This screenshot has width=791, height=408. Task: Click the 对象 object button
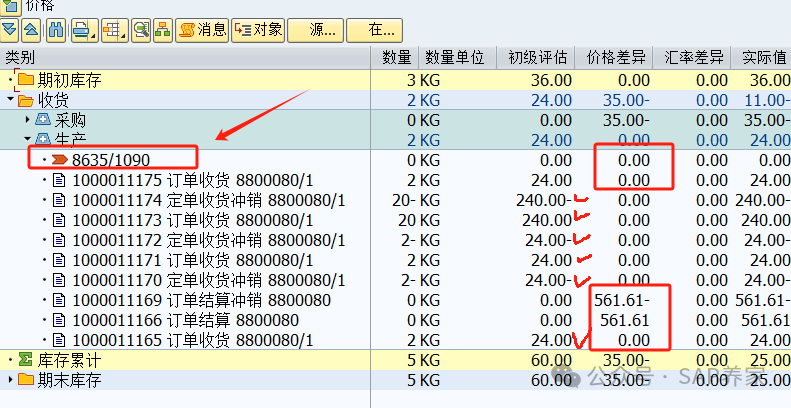coord(259,30)
